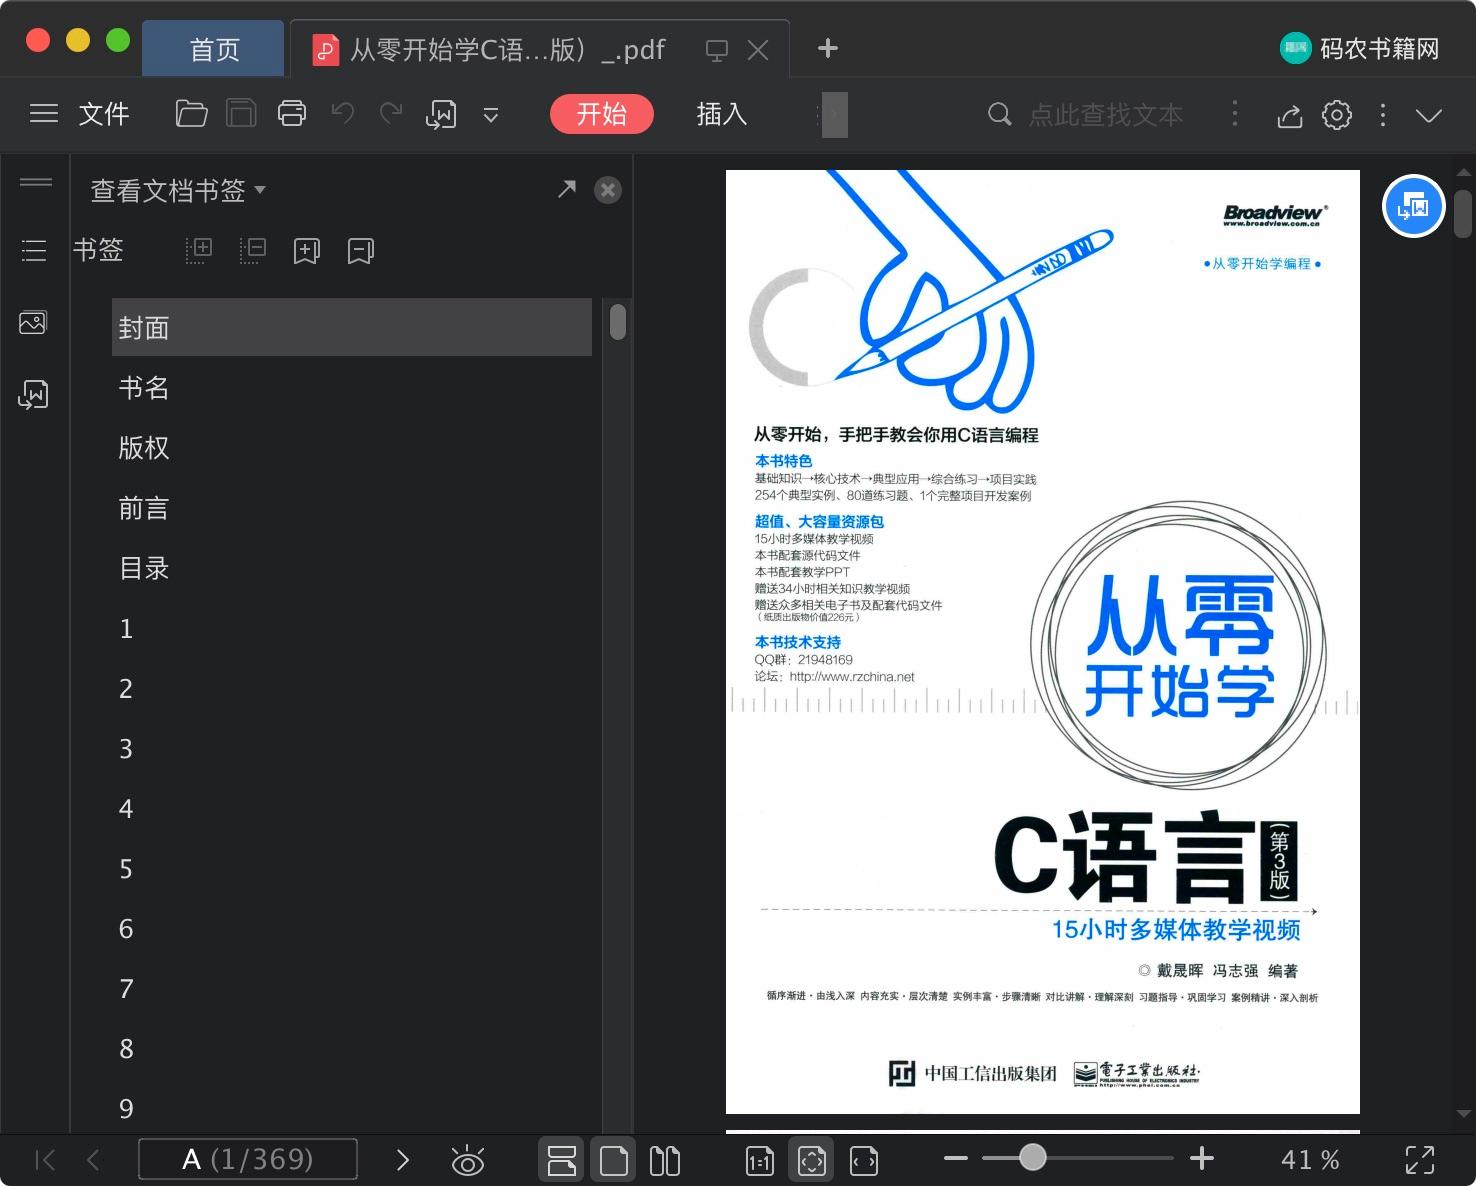Open the 查看文档书签 dropdown
The image size is (1476, 1186).
click(178, 190)
